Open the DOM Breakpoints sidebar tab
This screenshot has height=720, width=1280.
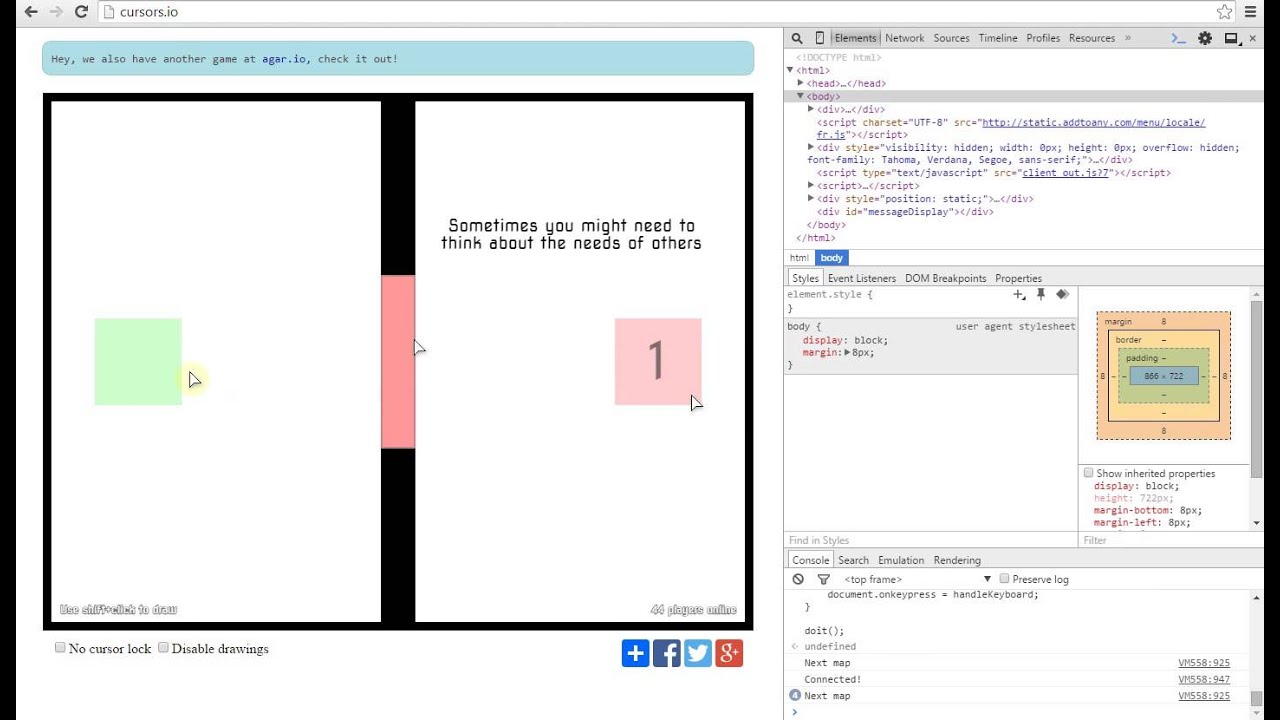click(x=946, y=278)
